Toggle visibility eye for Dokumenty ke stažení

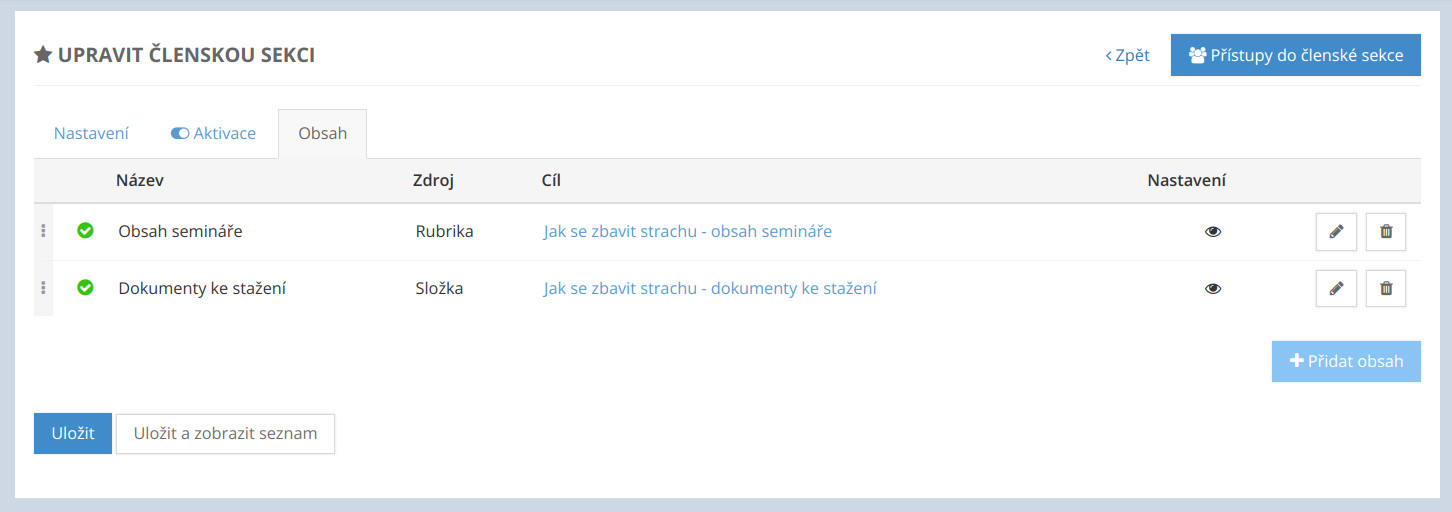[1213, 289]
